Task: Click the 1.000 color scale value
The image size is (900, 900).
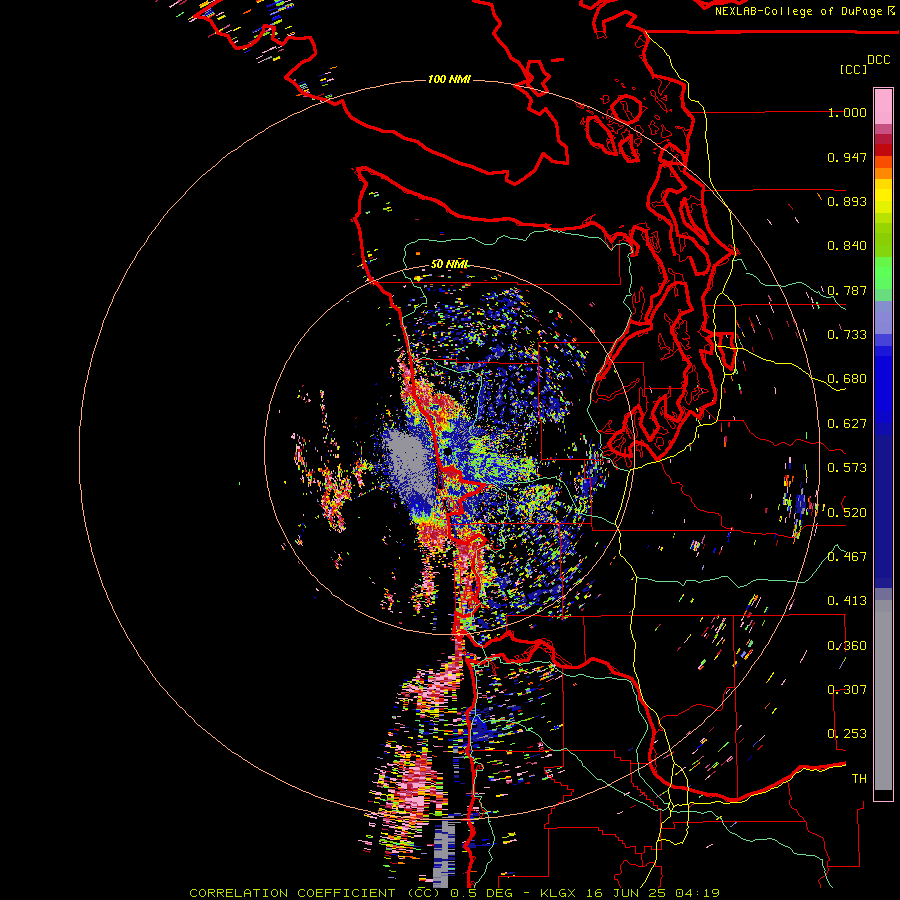Action: (847, 112)
